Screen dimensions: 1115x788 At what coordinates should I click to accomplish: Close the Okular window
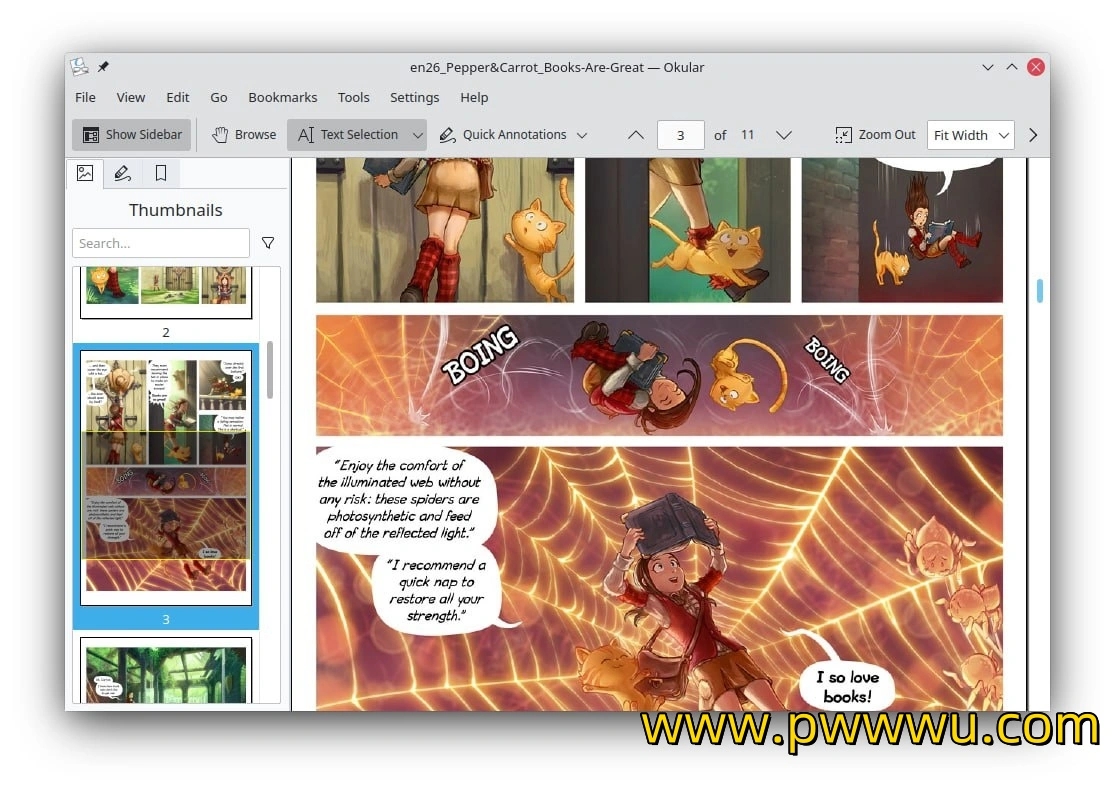point(1036,67)
